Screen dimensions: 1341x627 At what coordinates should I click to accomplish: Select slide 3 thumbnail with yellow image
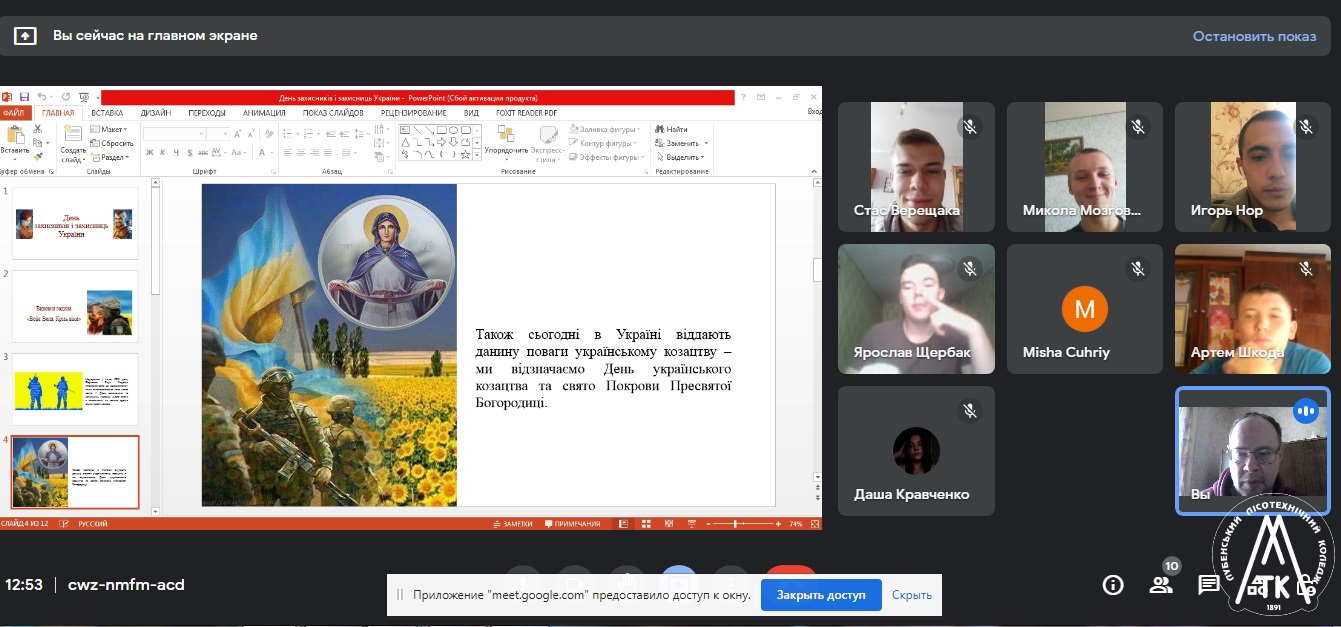[75, 389]
